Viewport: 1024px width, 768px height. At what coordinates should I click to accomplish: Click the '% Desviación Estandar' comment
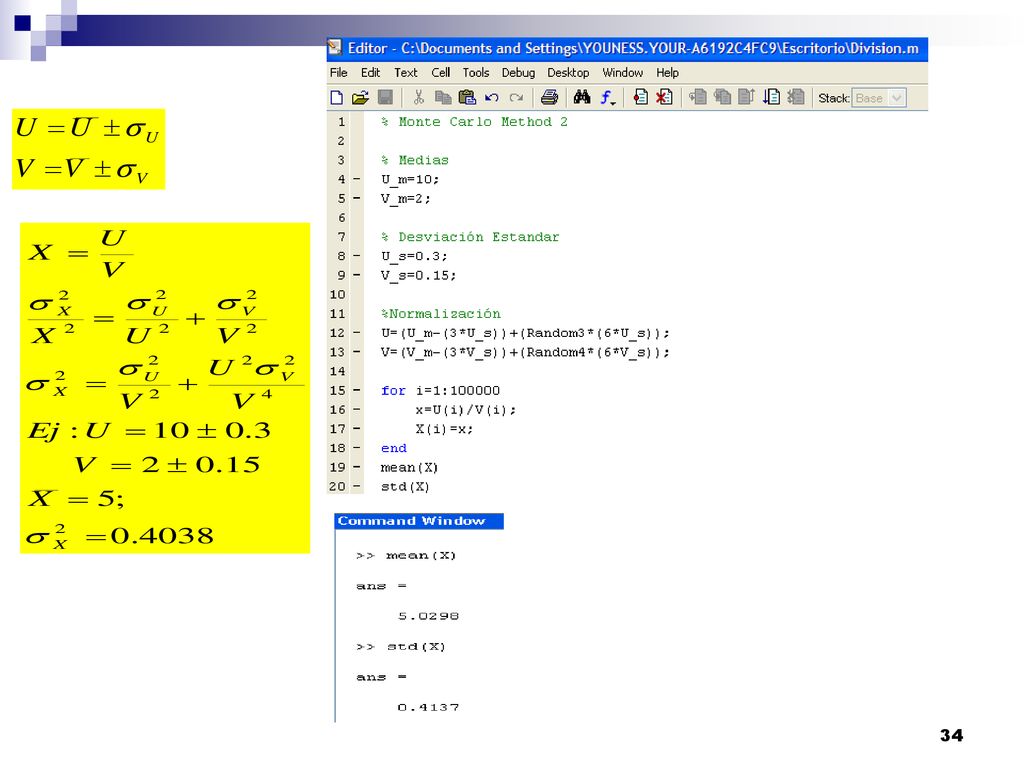(x=470, y=237)
